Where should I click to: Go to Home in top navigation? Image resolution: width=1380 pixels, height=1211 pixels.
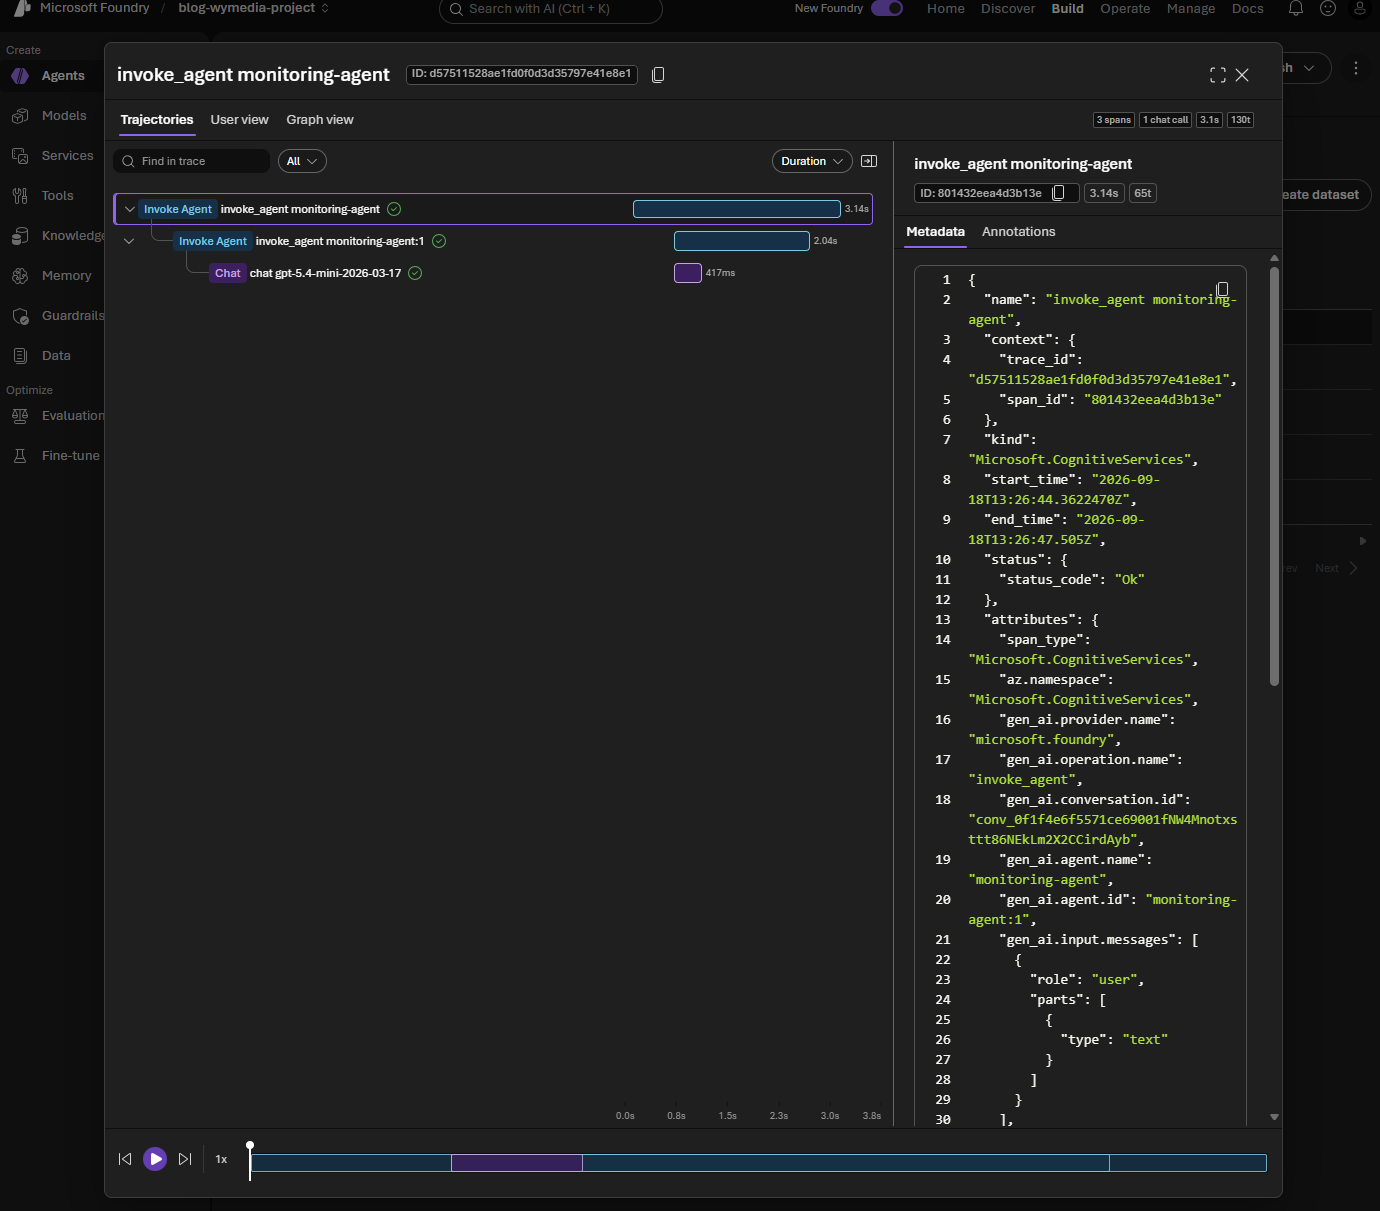(x=946, y=8)
